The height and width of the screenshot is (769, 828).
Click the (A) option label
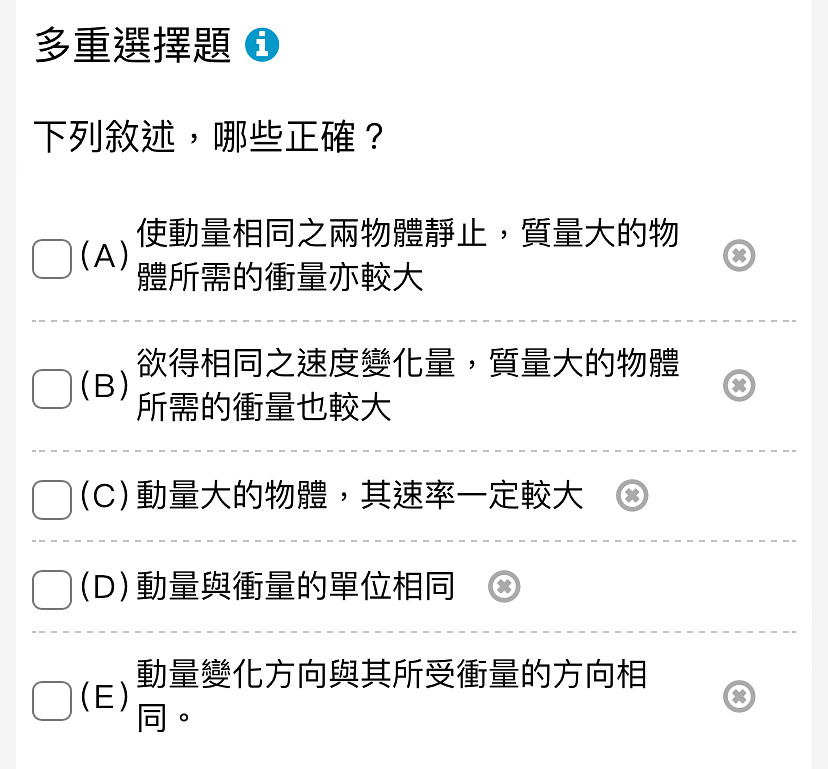click(x=105, y=256)
